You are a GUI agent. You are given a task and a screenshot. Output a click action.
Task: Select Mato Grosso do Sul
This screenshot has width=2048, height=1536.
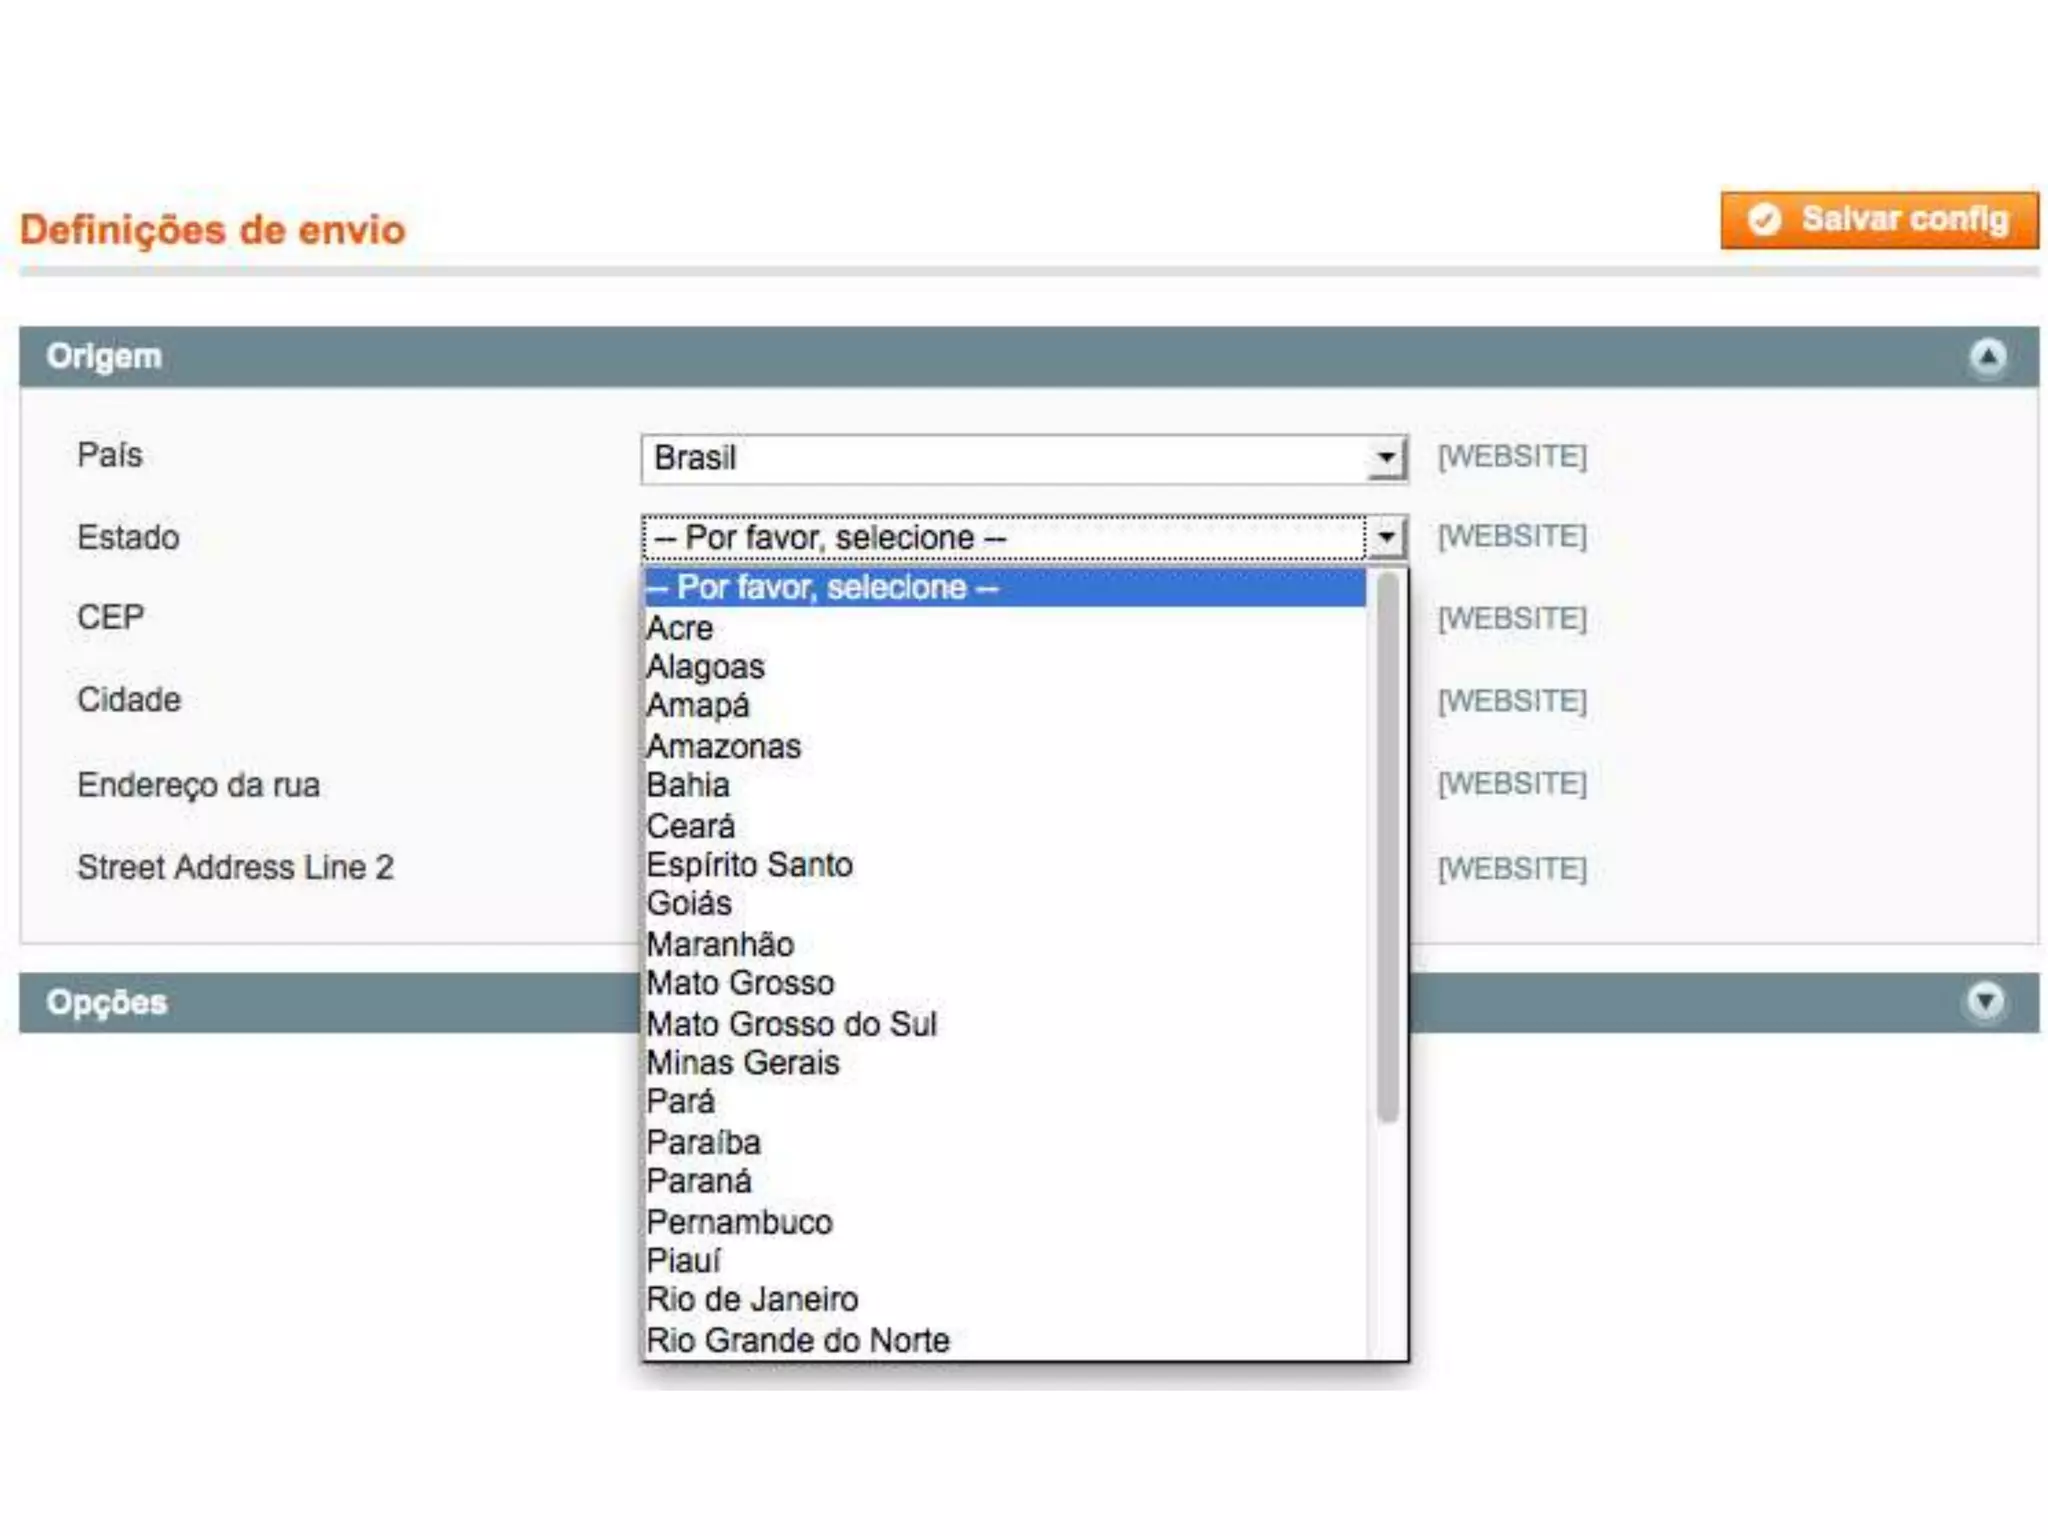(x=791, y=1023)
